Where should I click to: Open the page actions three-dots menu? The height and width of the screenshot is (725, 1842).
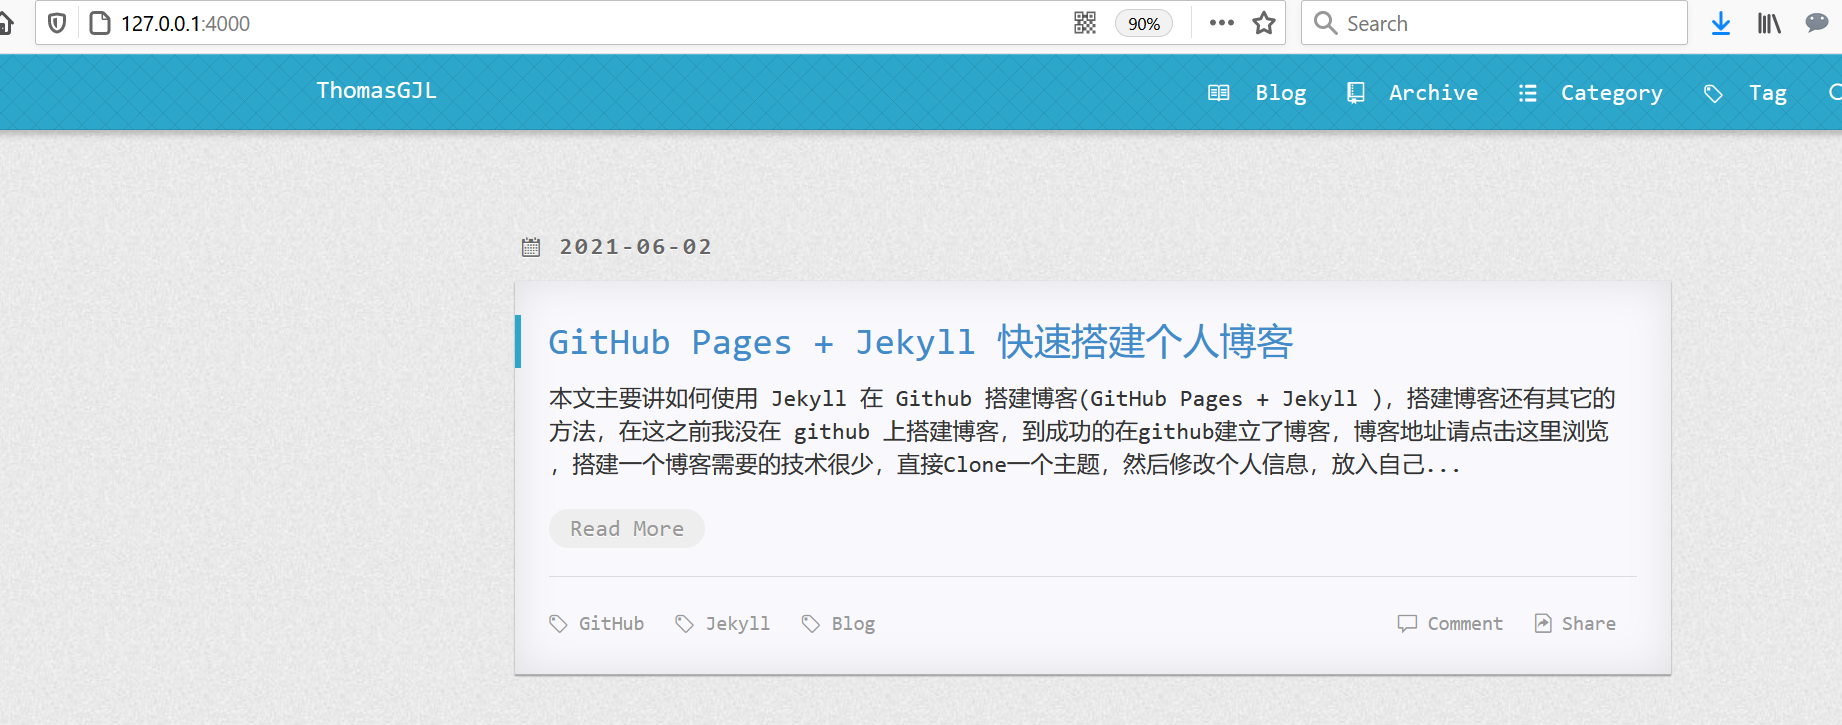[1221, 23]
